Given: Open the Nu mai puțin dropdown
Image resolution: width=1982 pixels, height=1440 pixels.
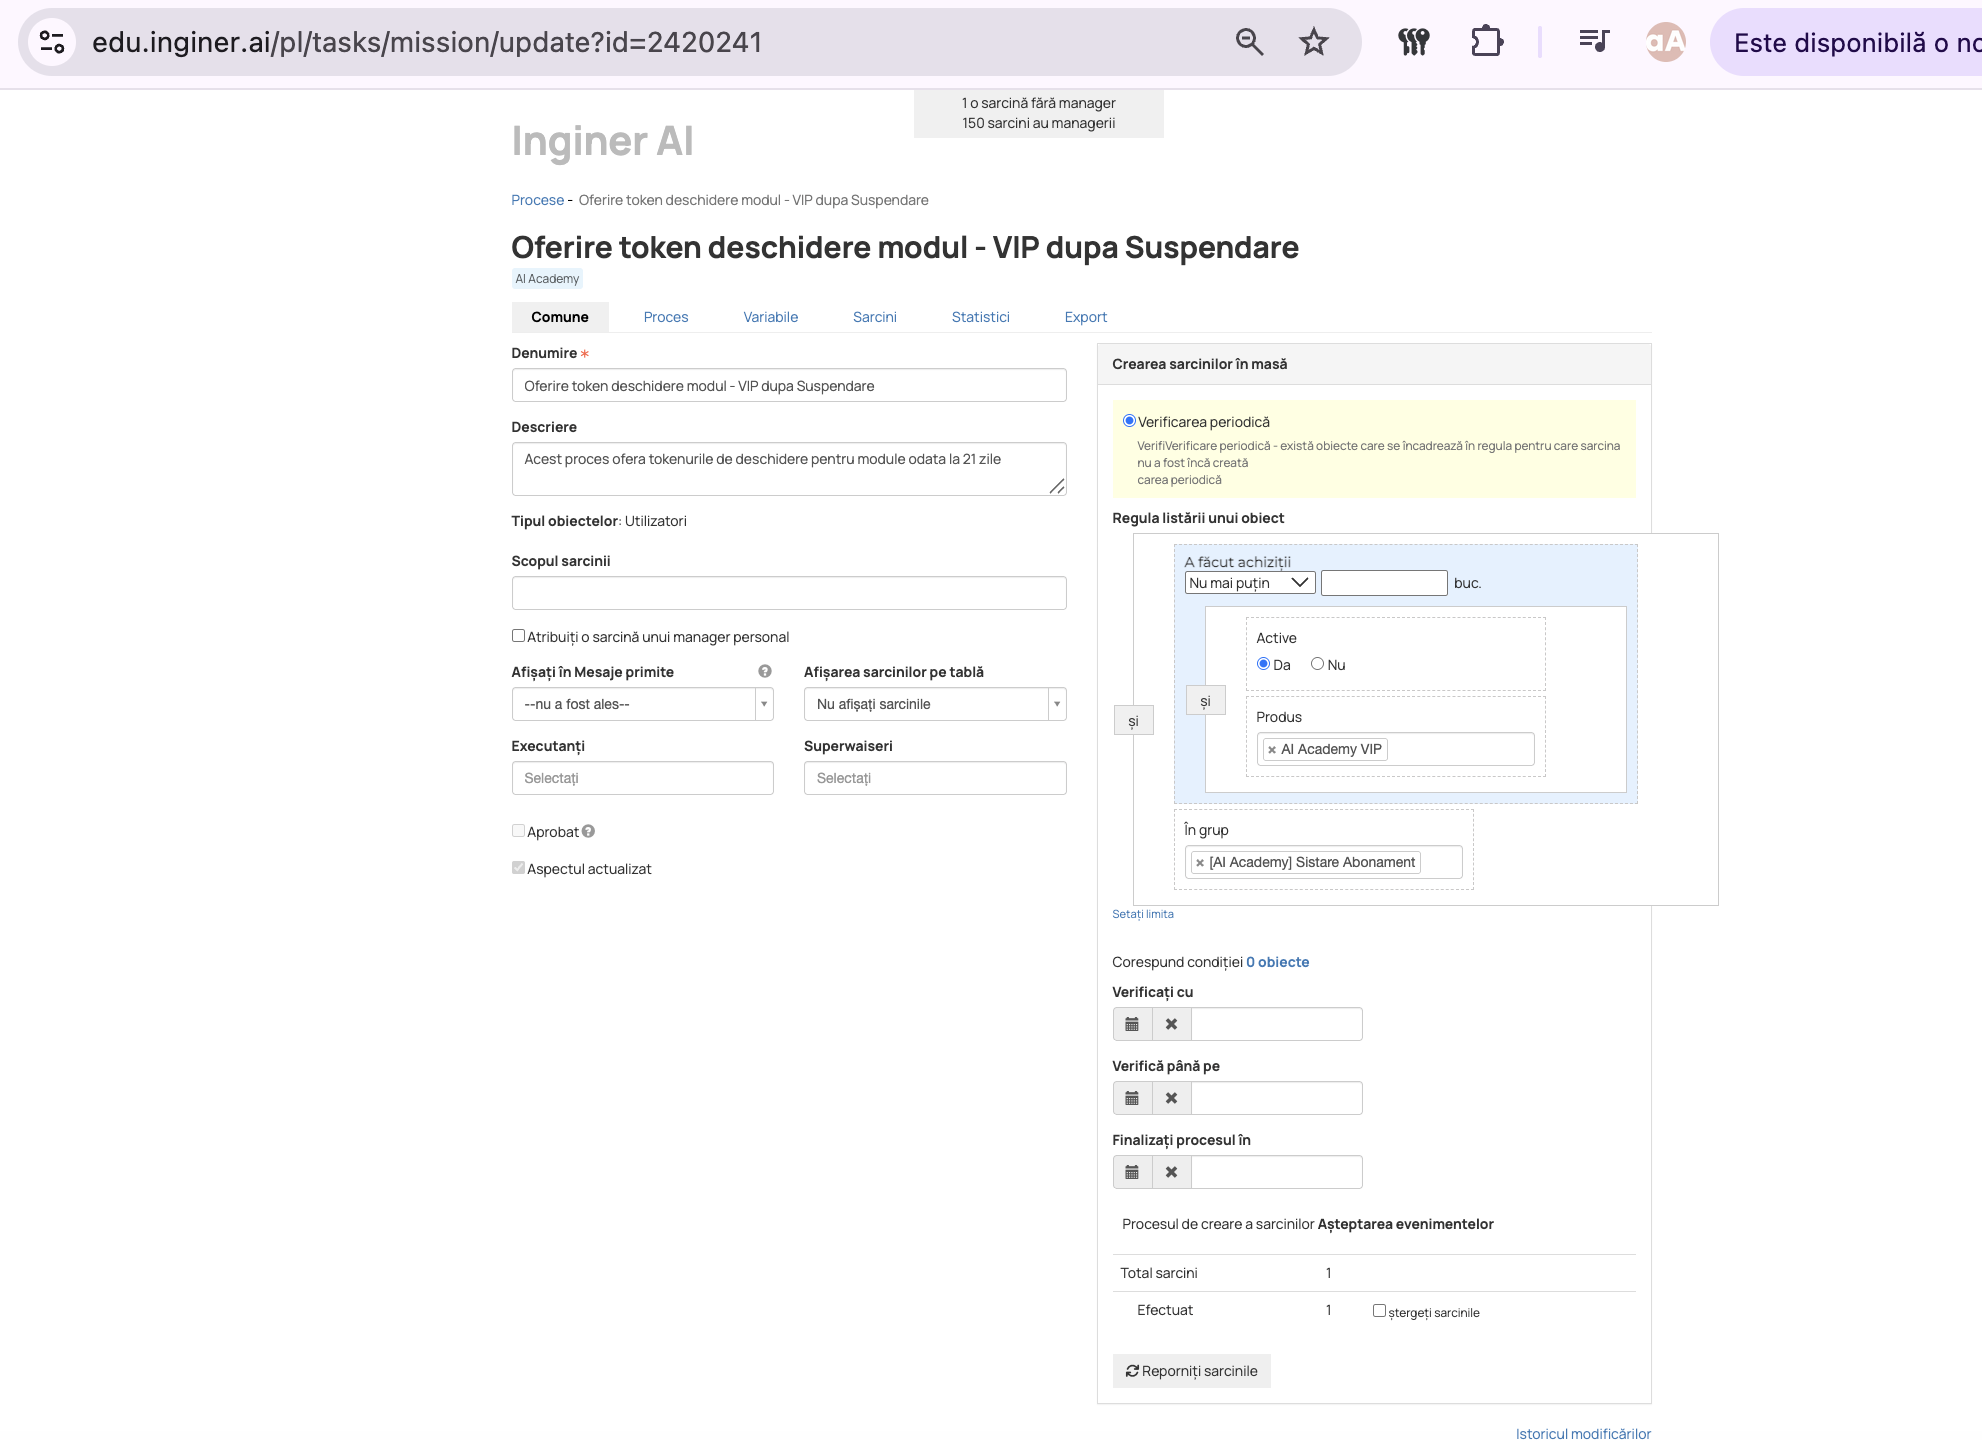Looking at the screenshot, I should click(1250, 583).
